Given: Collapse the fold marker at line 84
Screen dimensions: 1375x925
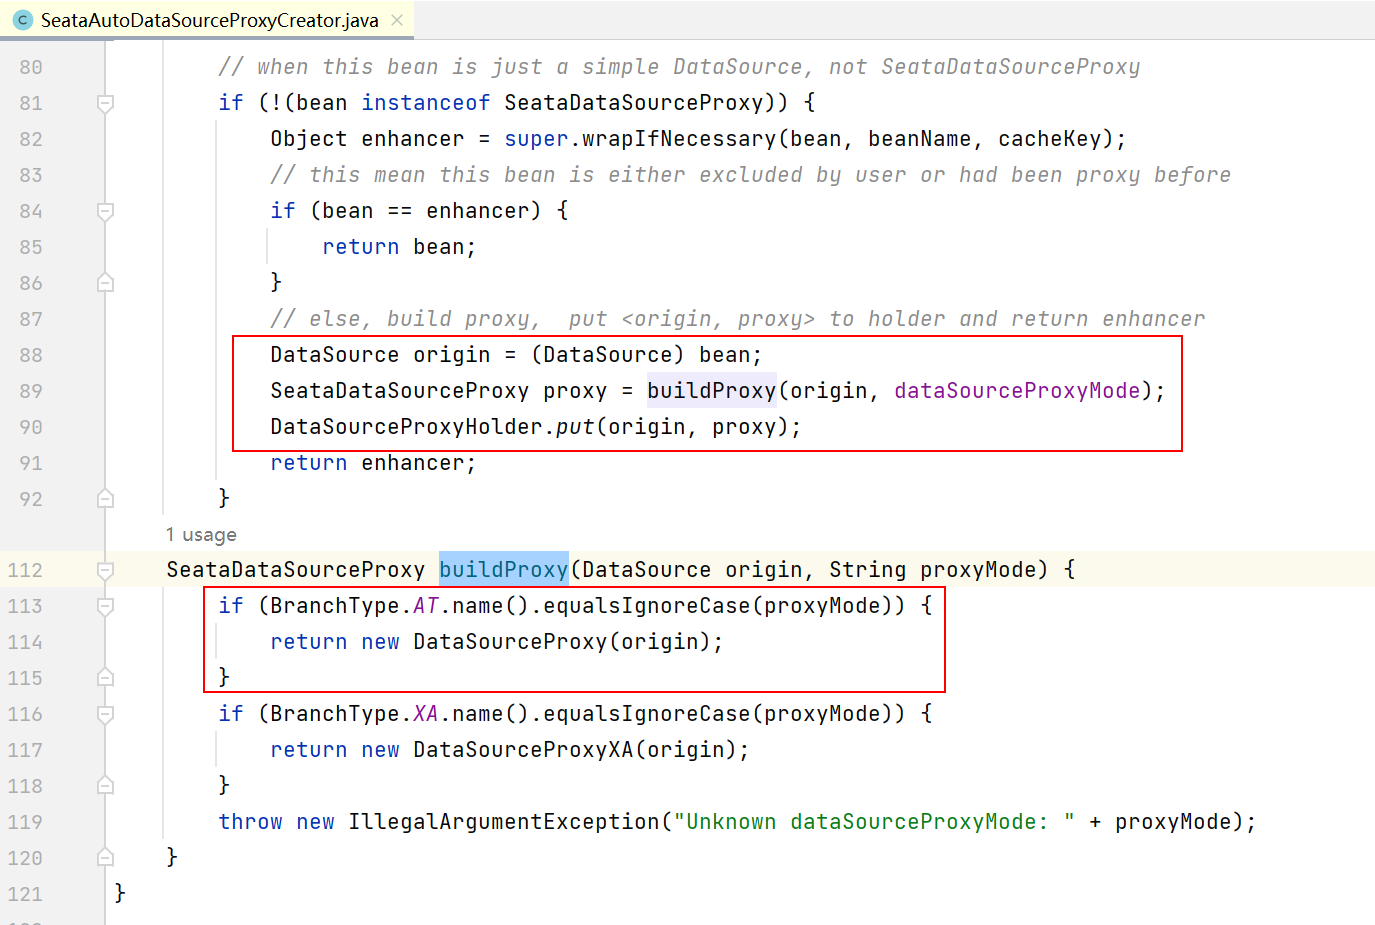Looking at the screenshot, I should coord(105,211).
